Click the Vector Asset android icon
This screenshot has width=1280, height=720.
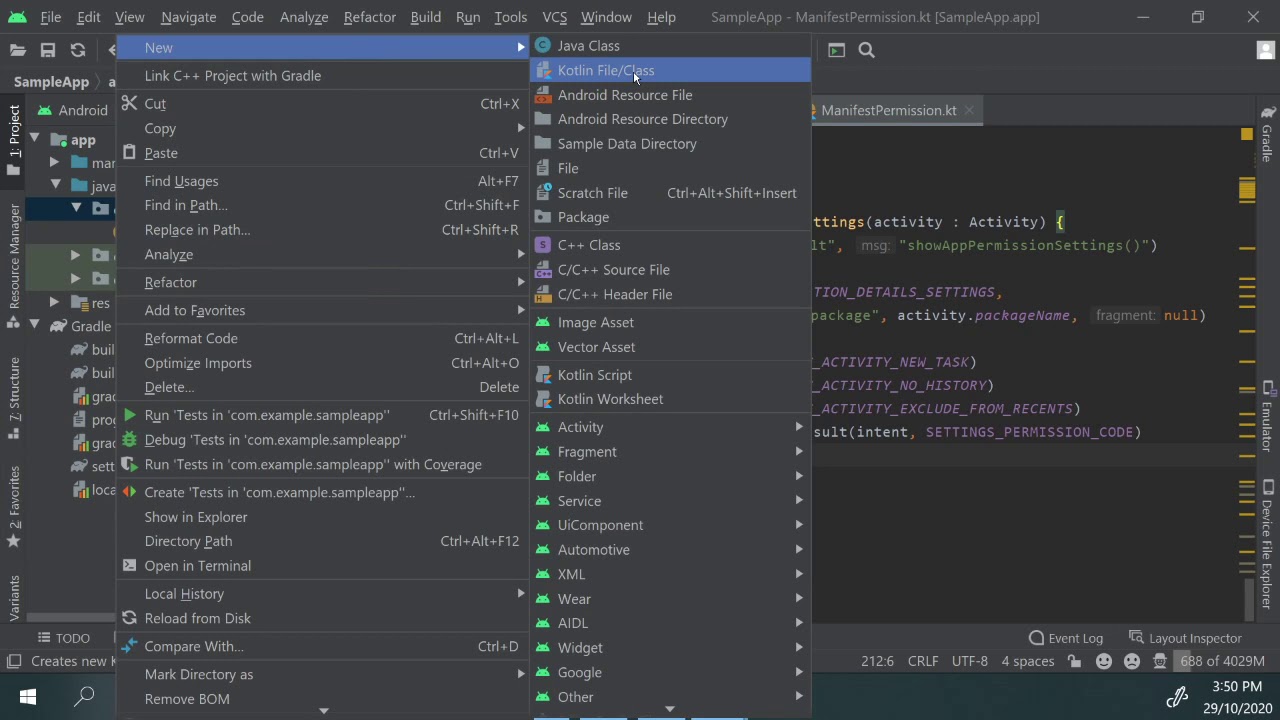tap(543, 347)
